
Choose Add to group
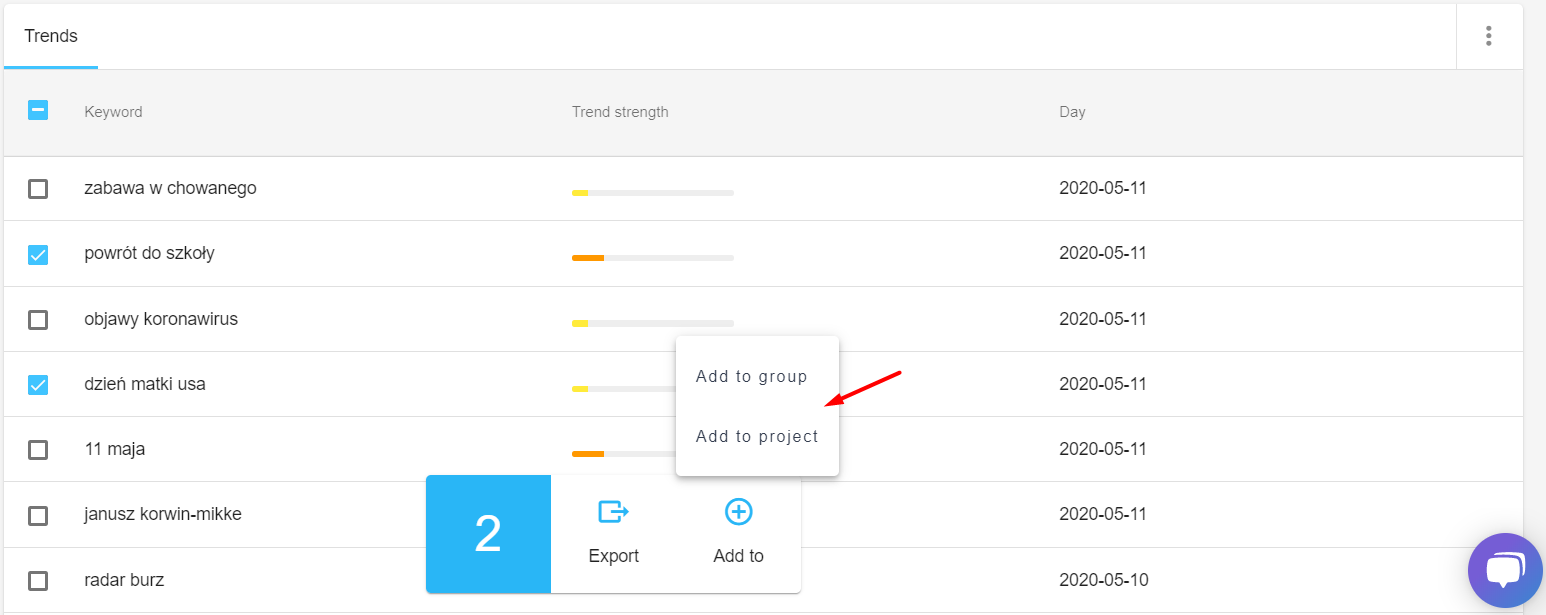[x=757, y=377]
